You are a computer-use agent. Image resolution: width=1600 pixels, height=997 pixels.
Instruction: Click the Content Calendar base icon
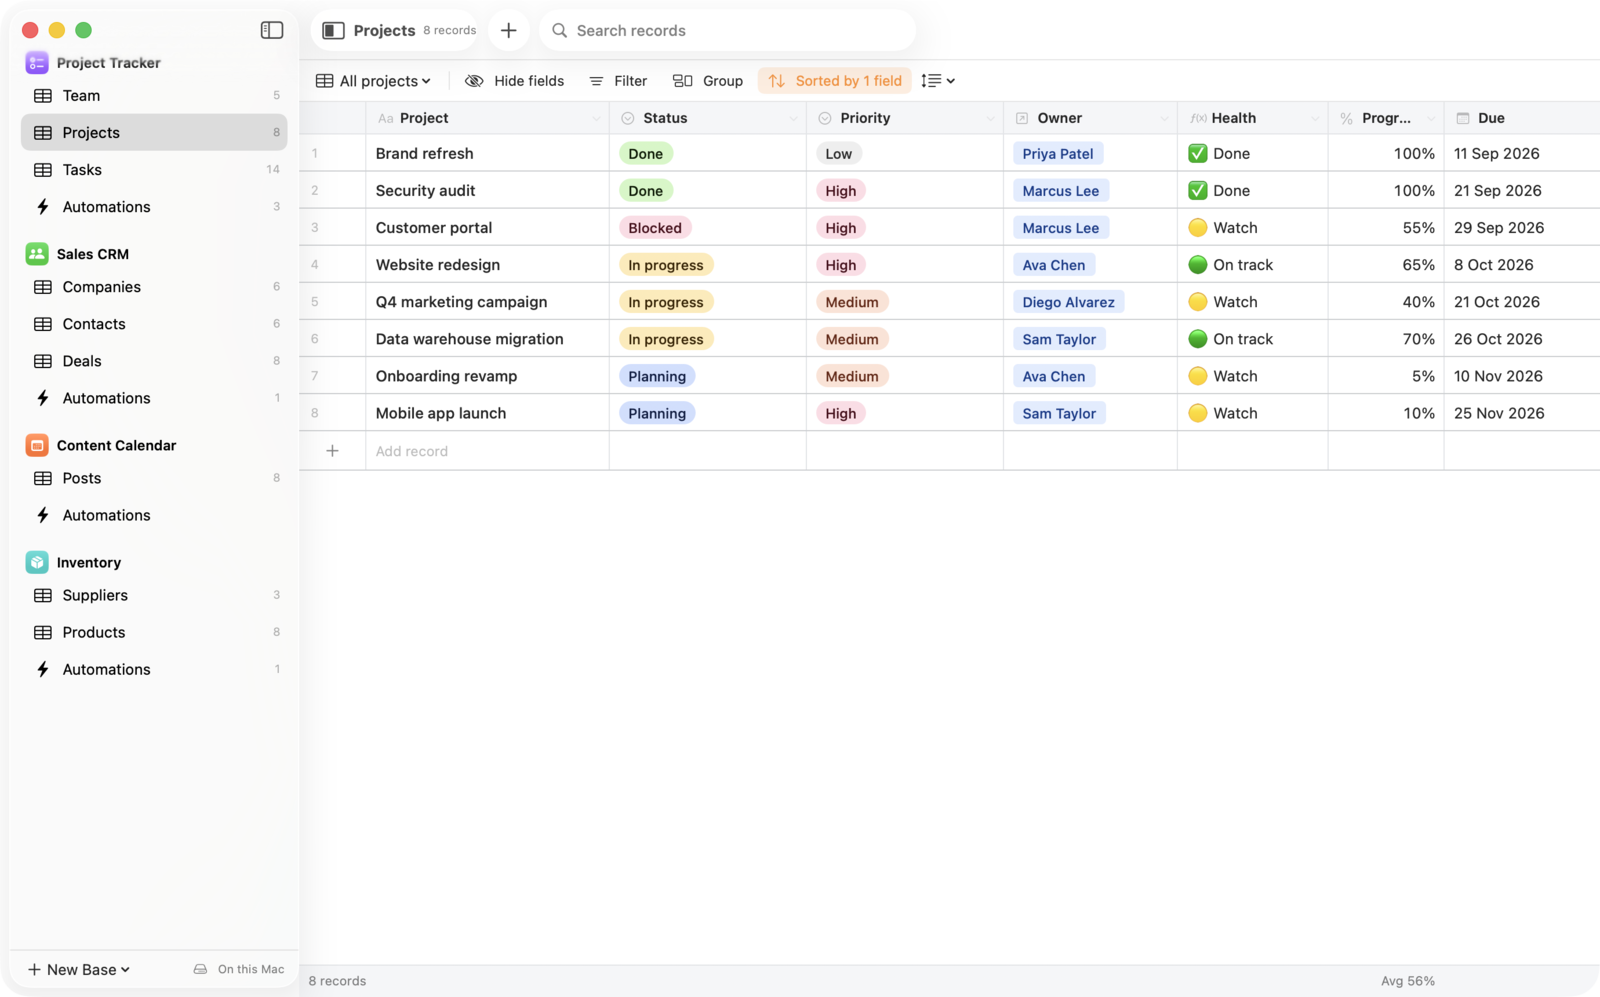pyautogui.click(x=37, y=445)
